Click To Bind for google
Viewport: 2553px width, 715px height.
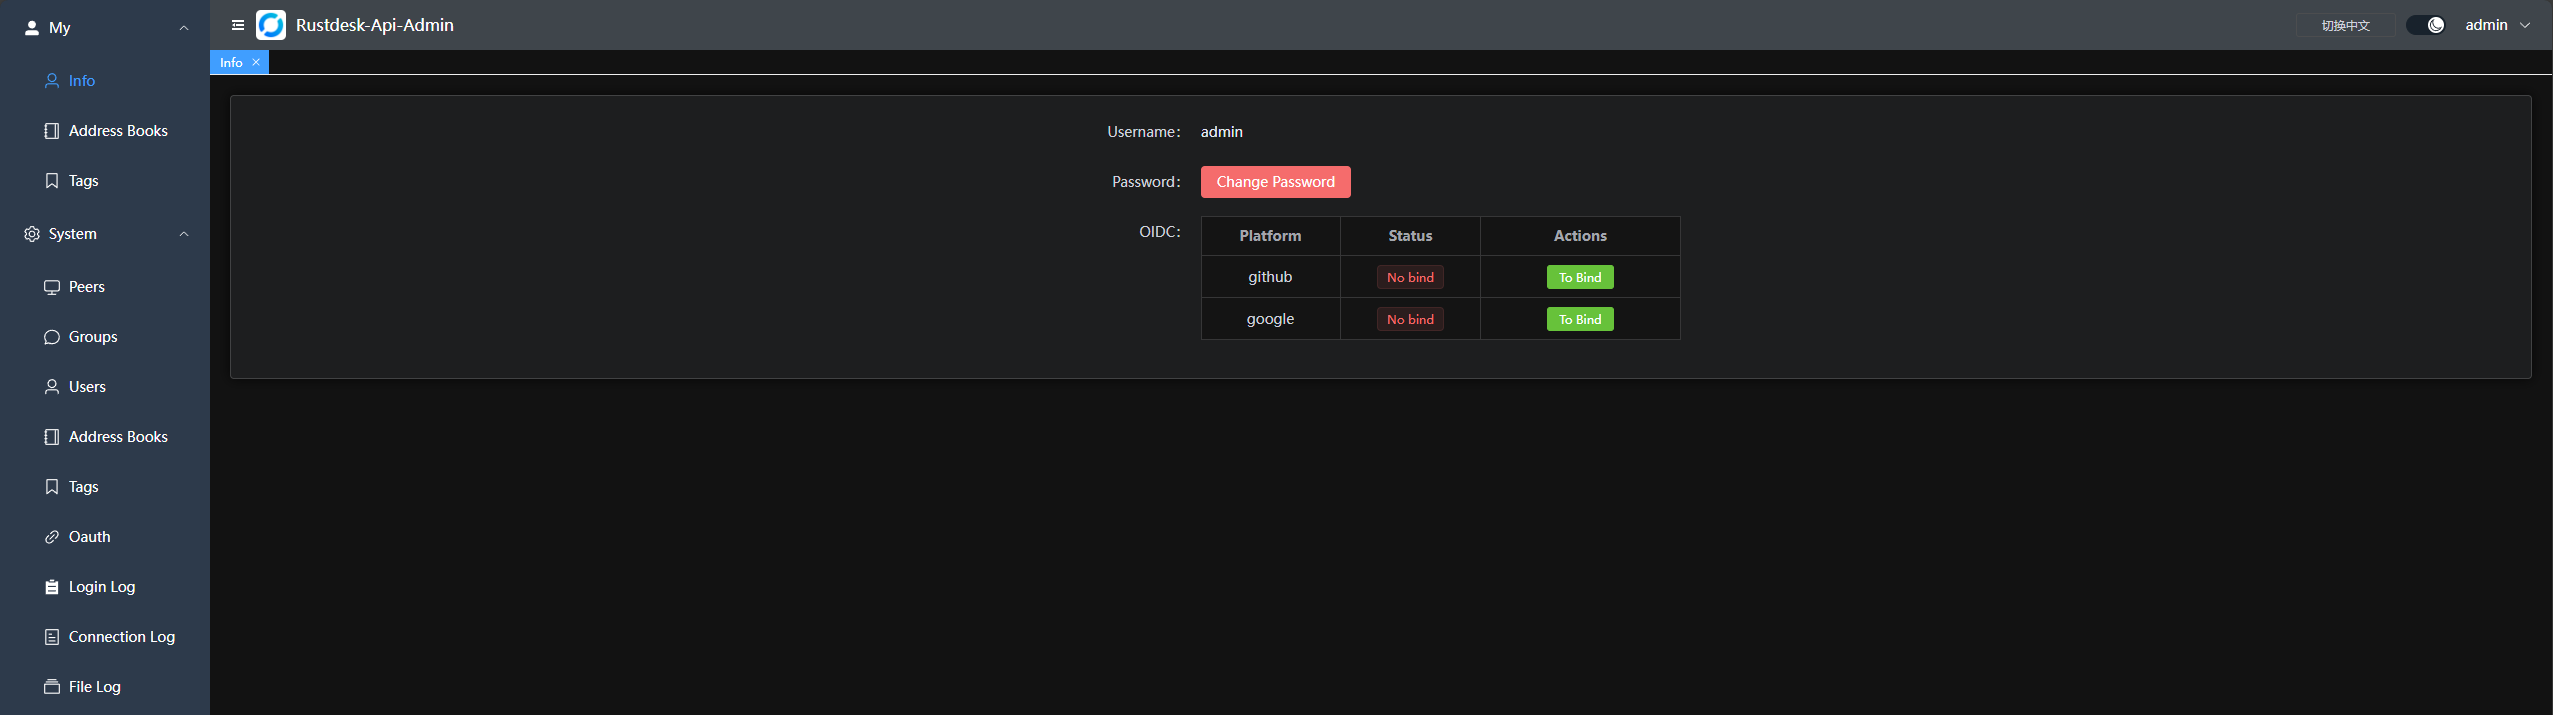point(1580,319)
